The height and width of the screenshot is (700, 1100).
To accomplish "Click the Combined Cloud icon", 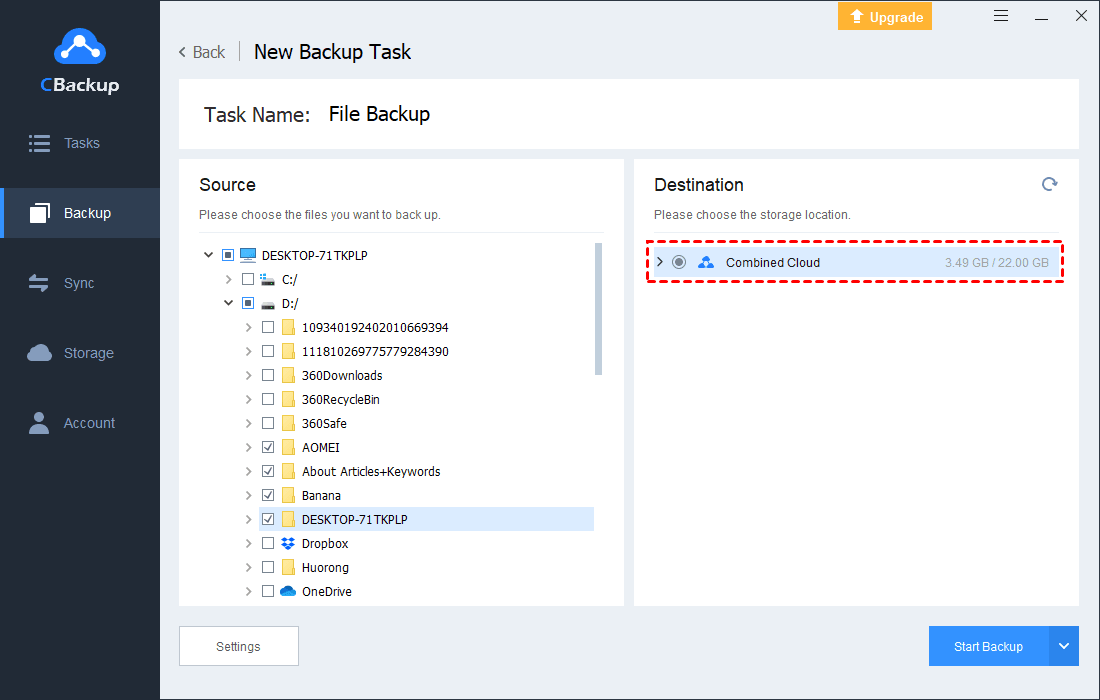I will [x=706, y=263].
